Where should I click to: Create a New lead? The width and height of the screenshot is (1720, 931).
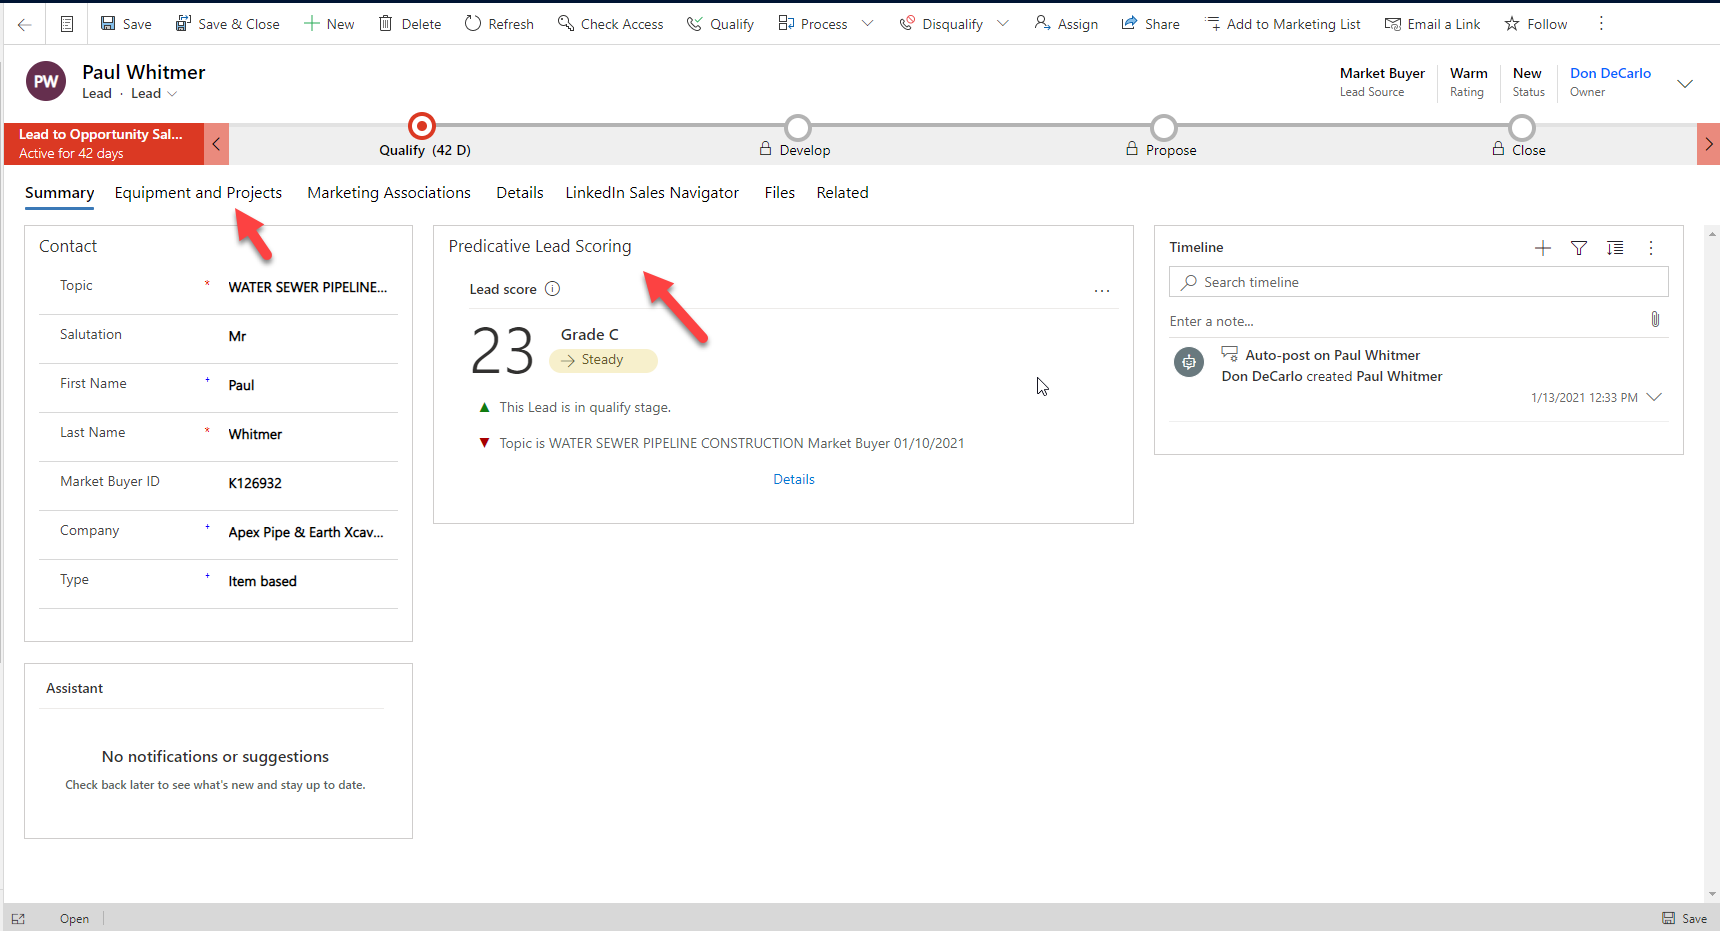(x=329, y=24)
